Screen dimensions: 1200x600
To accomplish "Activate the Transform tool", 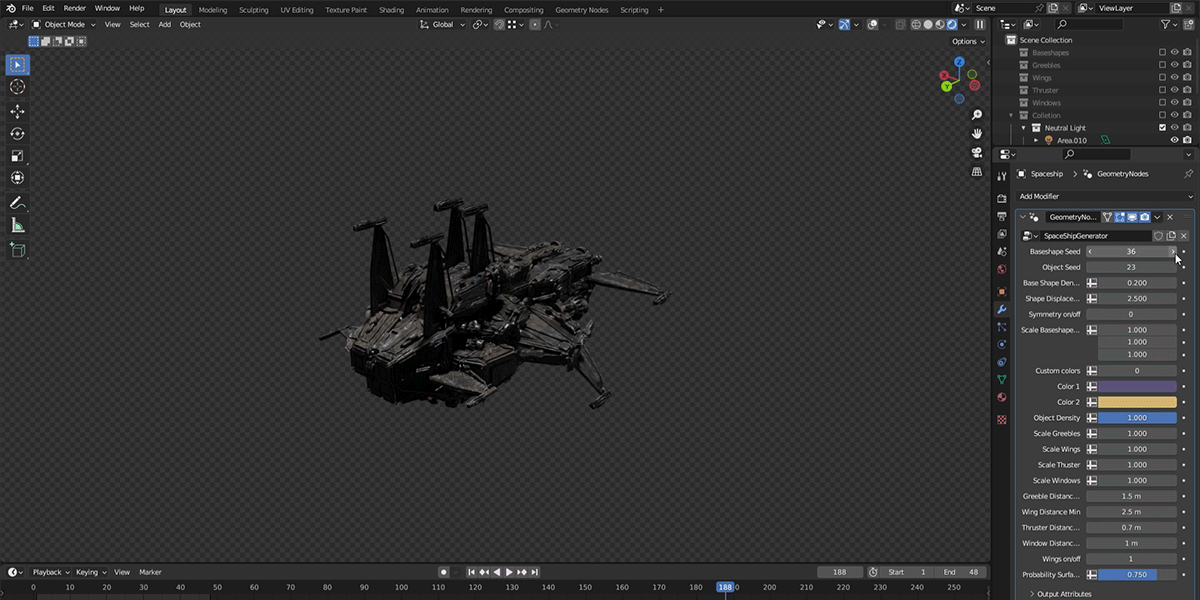I will [x=17, y=178].
